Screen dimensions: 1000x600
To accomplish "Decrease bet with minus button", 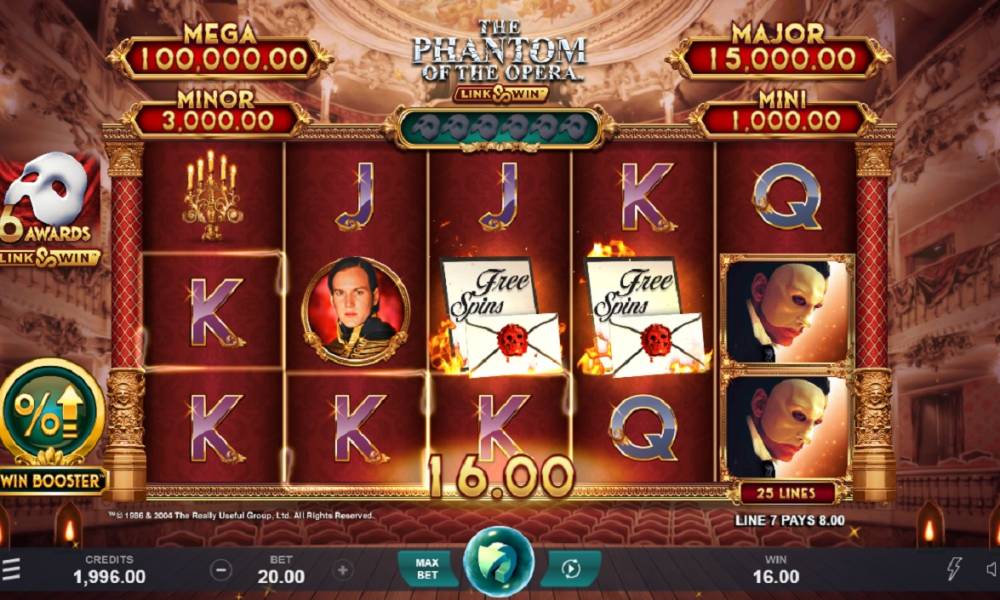I will coord(221,569).
